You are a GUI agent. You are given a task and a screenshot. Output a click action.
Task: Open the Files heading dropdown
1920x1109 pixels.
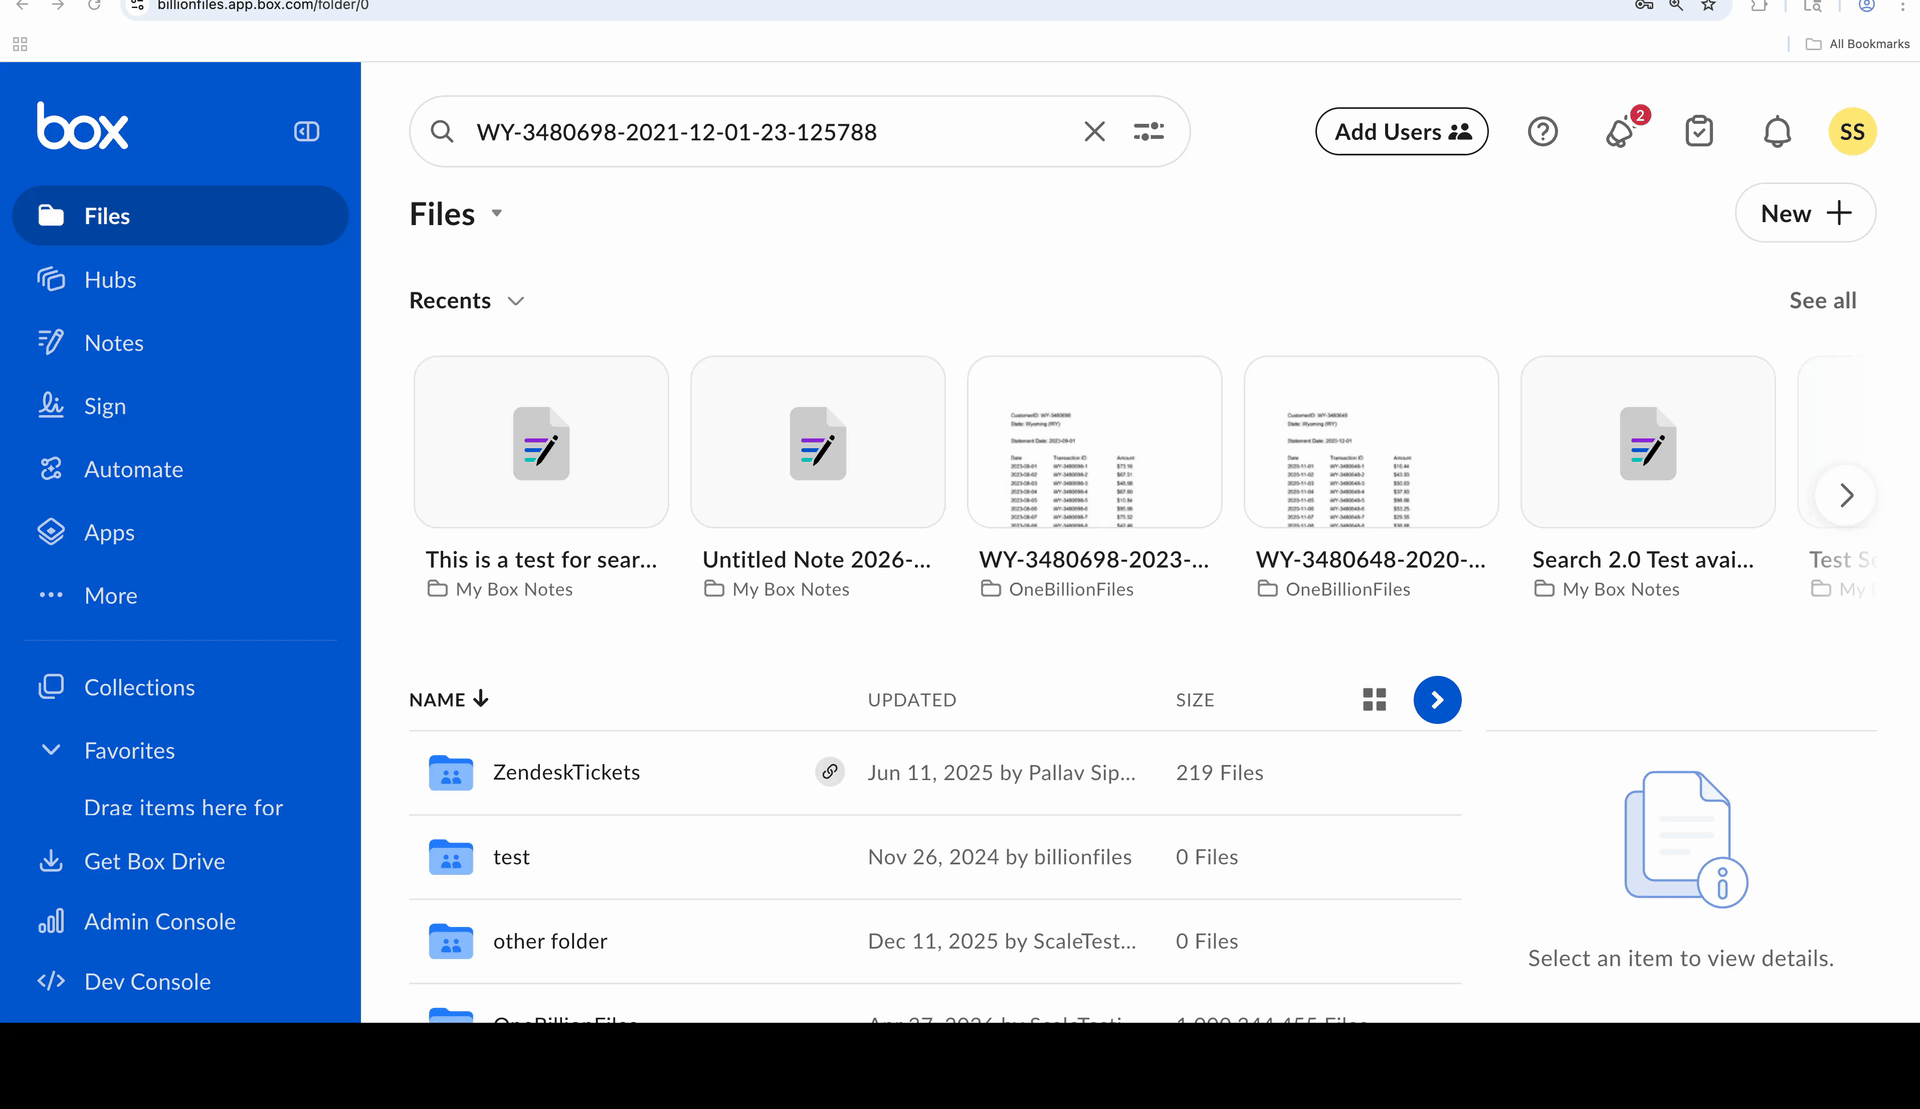(x=497, y=214)
